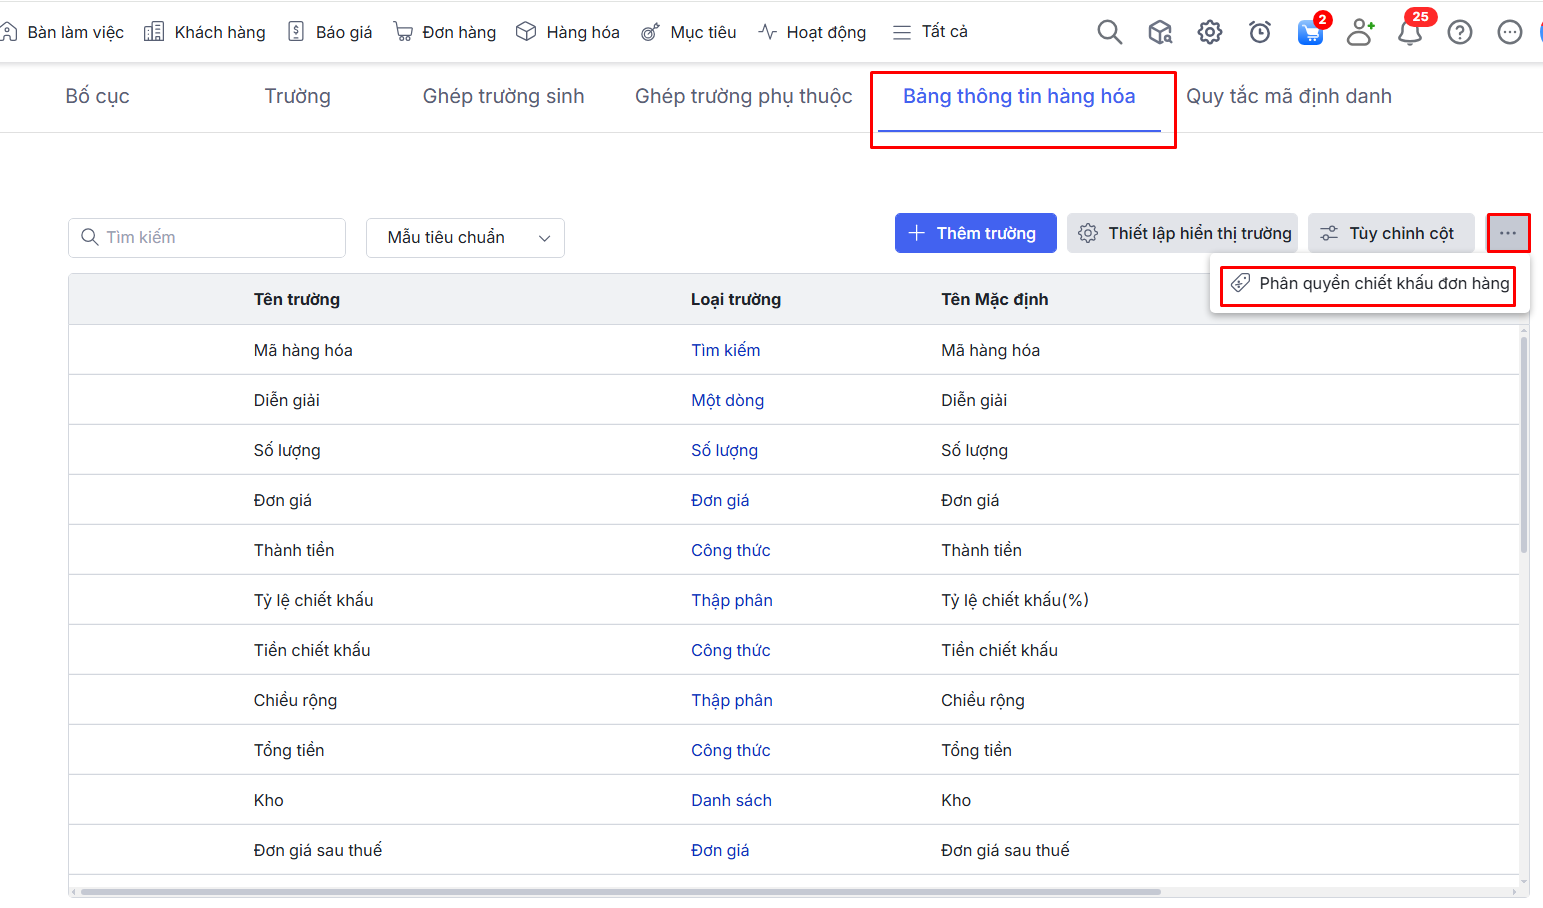The image size is (1543, 908).
Task: Open the chat bubble icon in the header
Action: (x=1509, y=32)
